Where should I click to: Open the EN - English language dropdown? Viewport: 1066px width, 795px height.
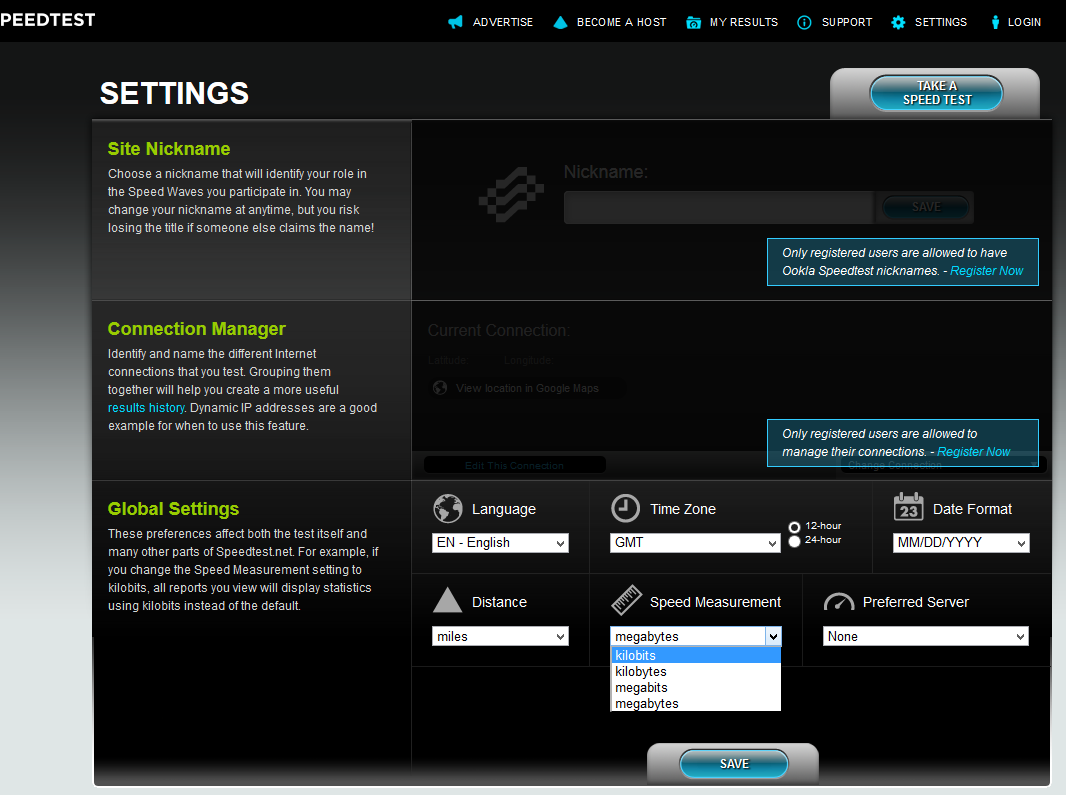500,543
